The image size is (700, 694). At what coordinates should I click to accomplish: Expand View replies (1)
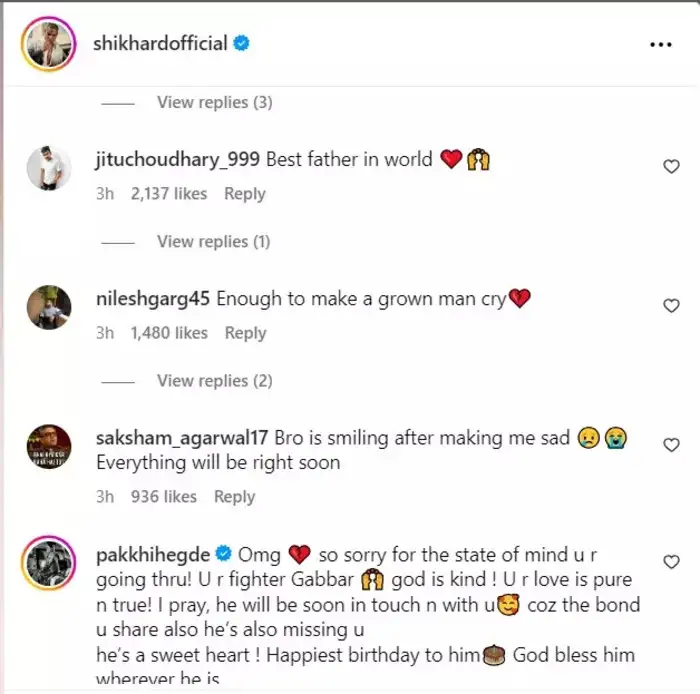tap(214, 241)
